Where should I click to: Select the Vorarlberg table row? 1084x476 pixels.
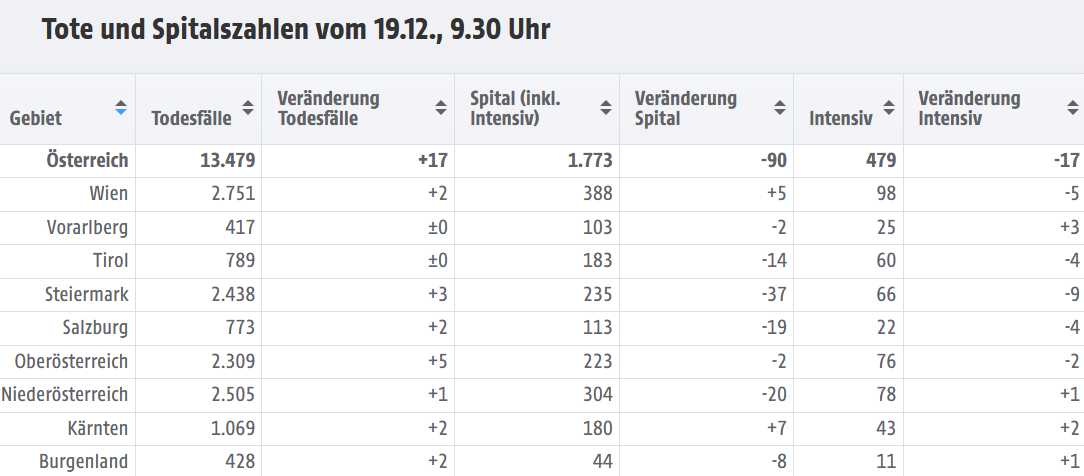tap(89, 228)
